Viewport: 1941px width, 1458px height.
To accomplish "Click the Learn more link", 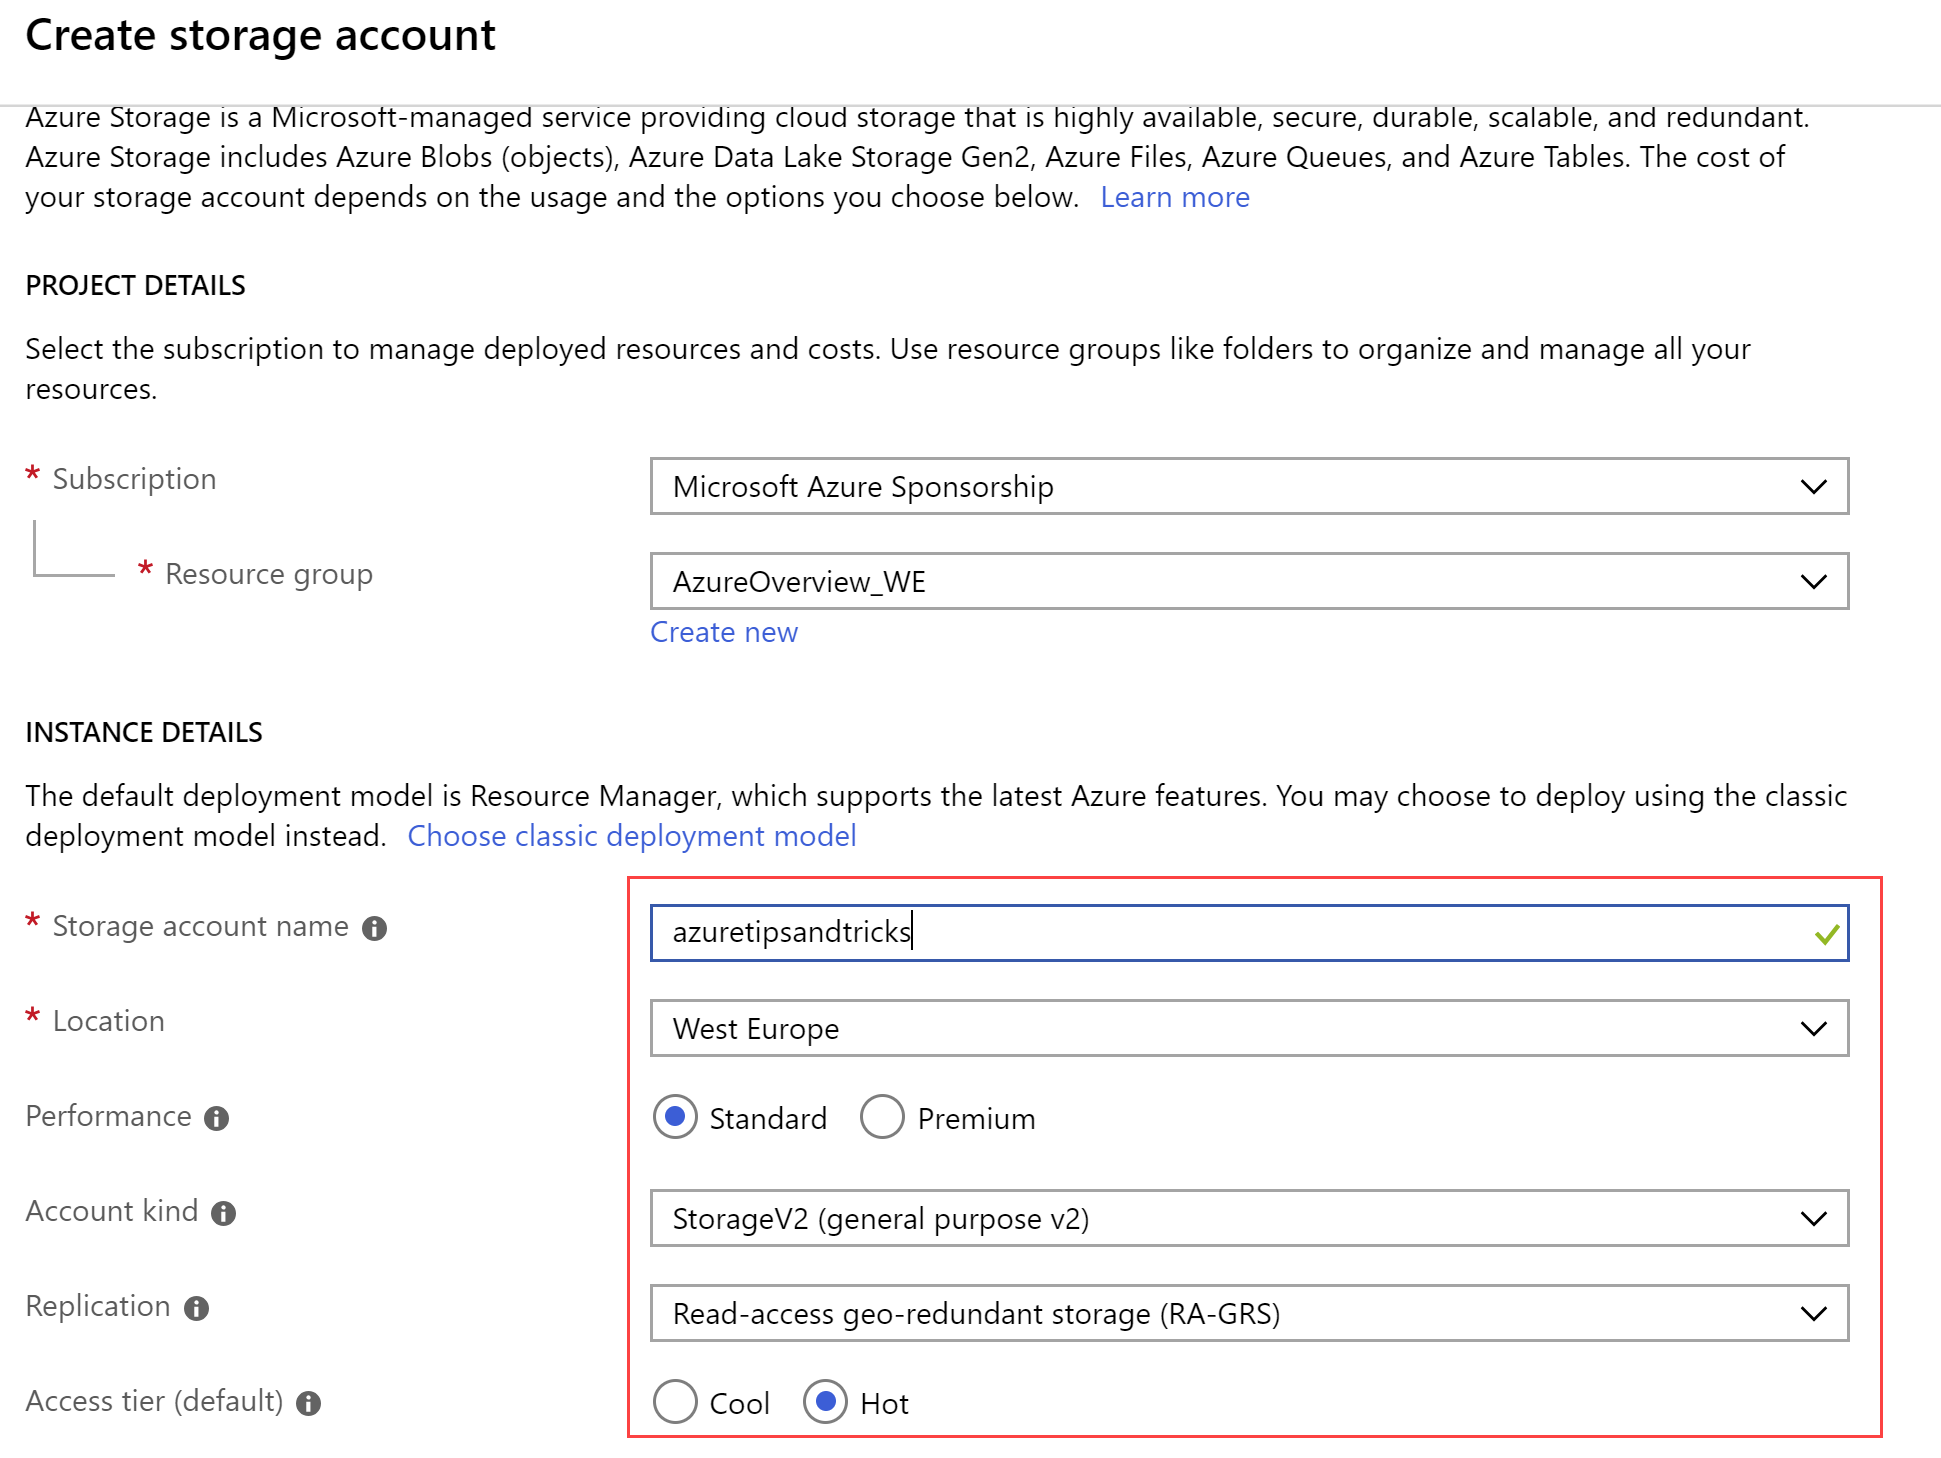I will 1175,197.
